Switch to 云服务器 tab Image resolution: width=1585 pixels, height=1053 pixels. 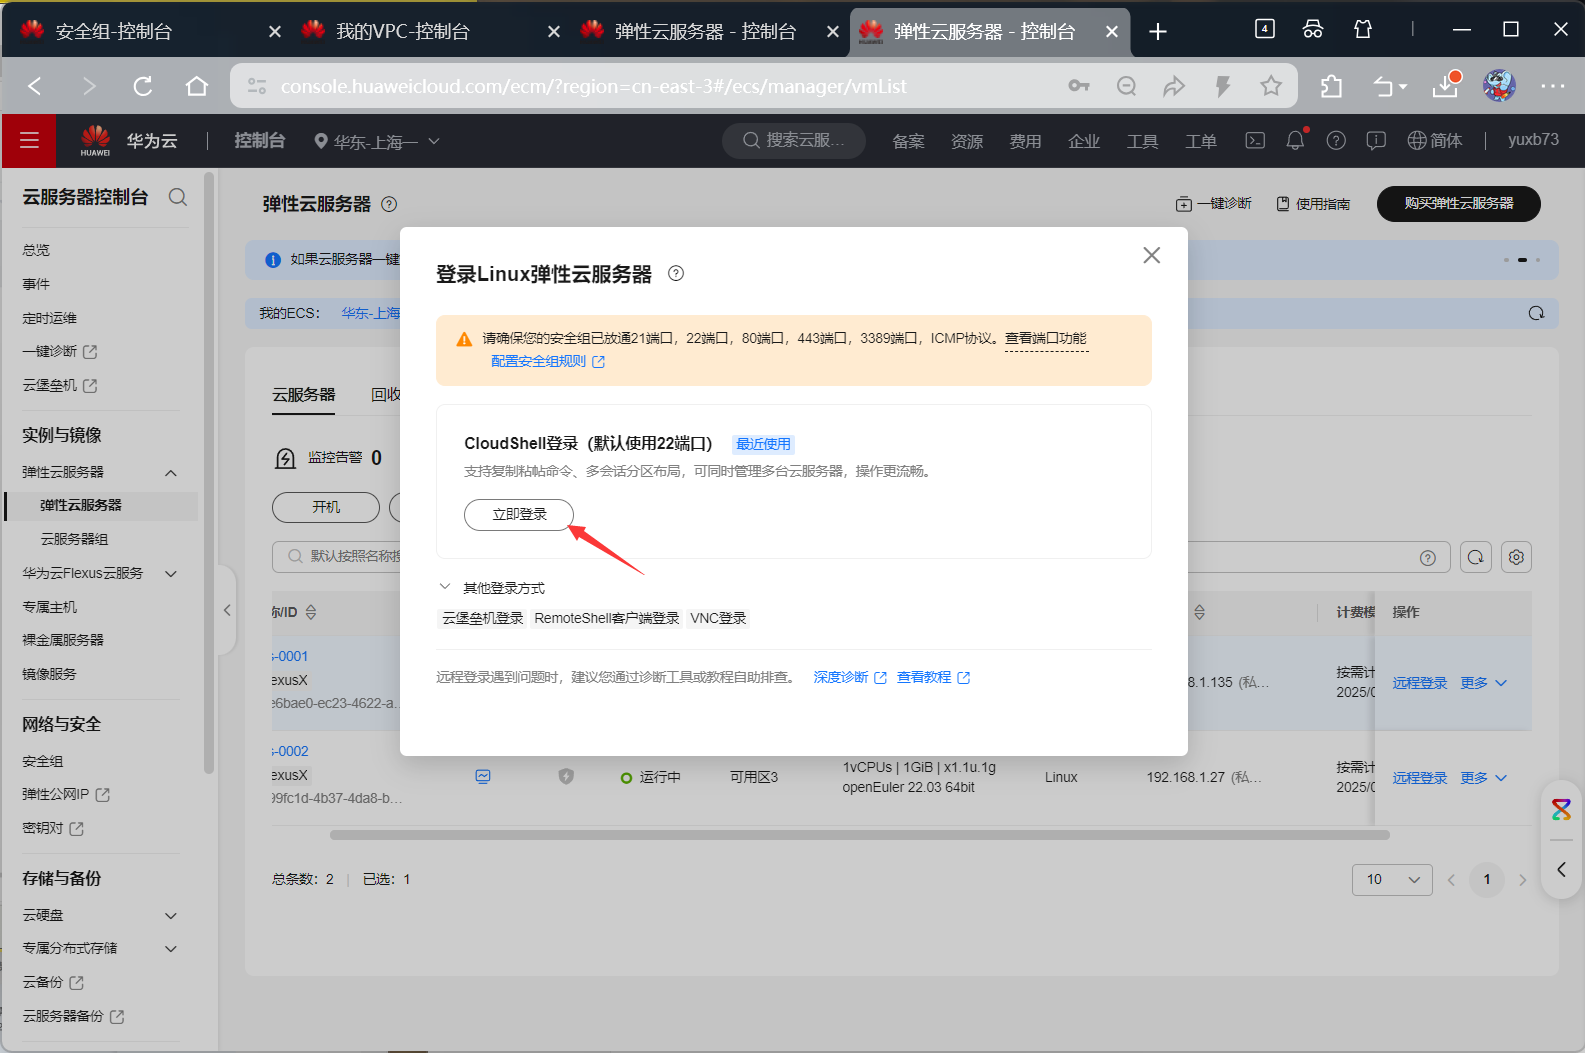tap(304, 395)
